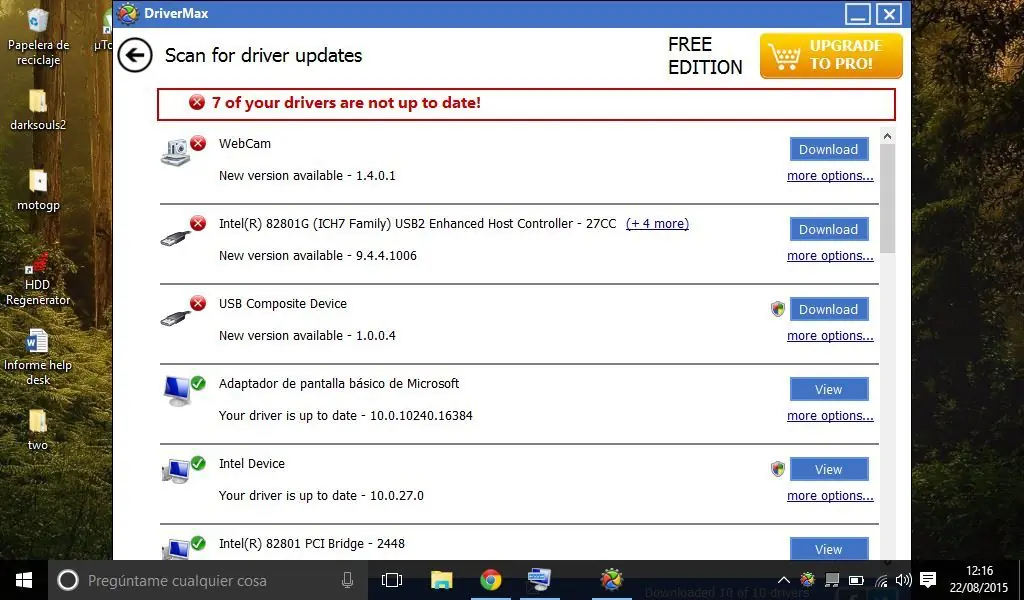Click the Intel USB2 Host Controller device icon
This screenshot has height=600, width=1024.
pos(176,238)
